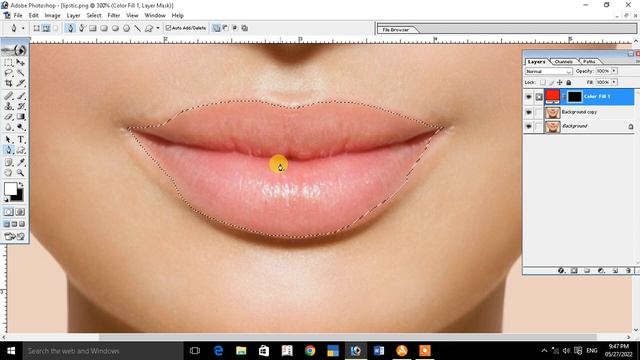Select the Custom Shape tool in toolbox
Screen dimensions: 640x360
[x=20, y=150]
